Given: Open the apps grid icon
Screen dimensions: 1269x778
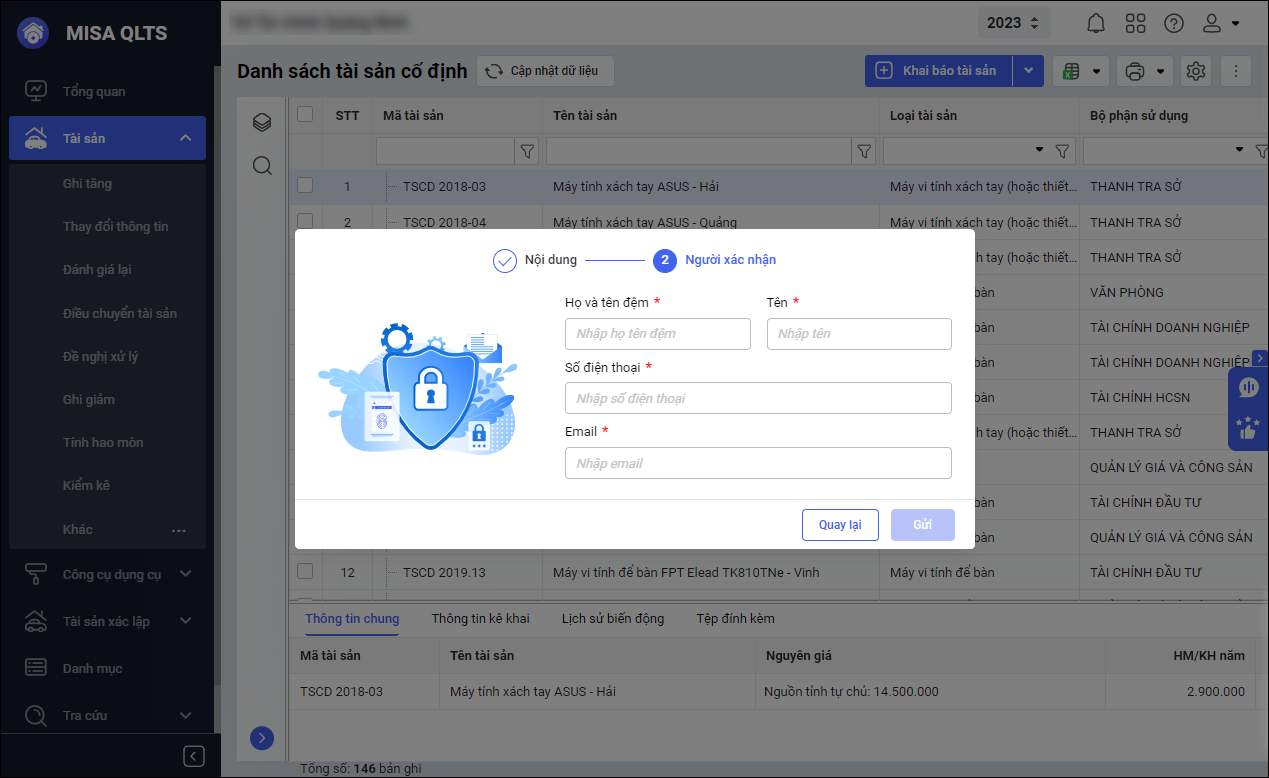Looking at the screenshot, I should [1135, 23].
